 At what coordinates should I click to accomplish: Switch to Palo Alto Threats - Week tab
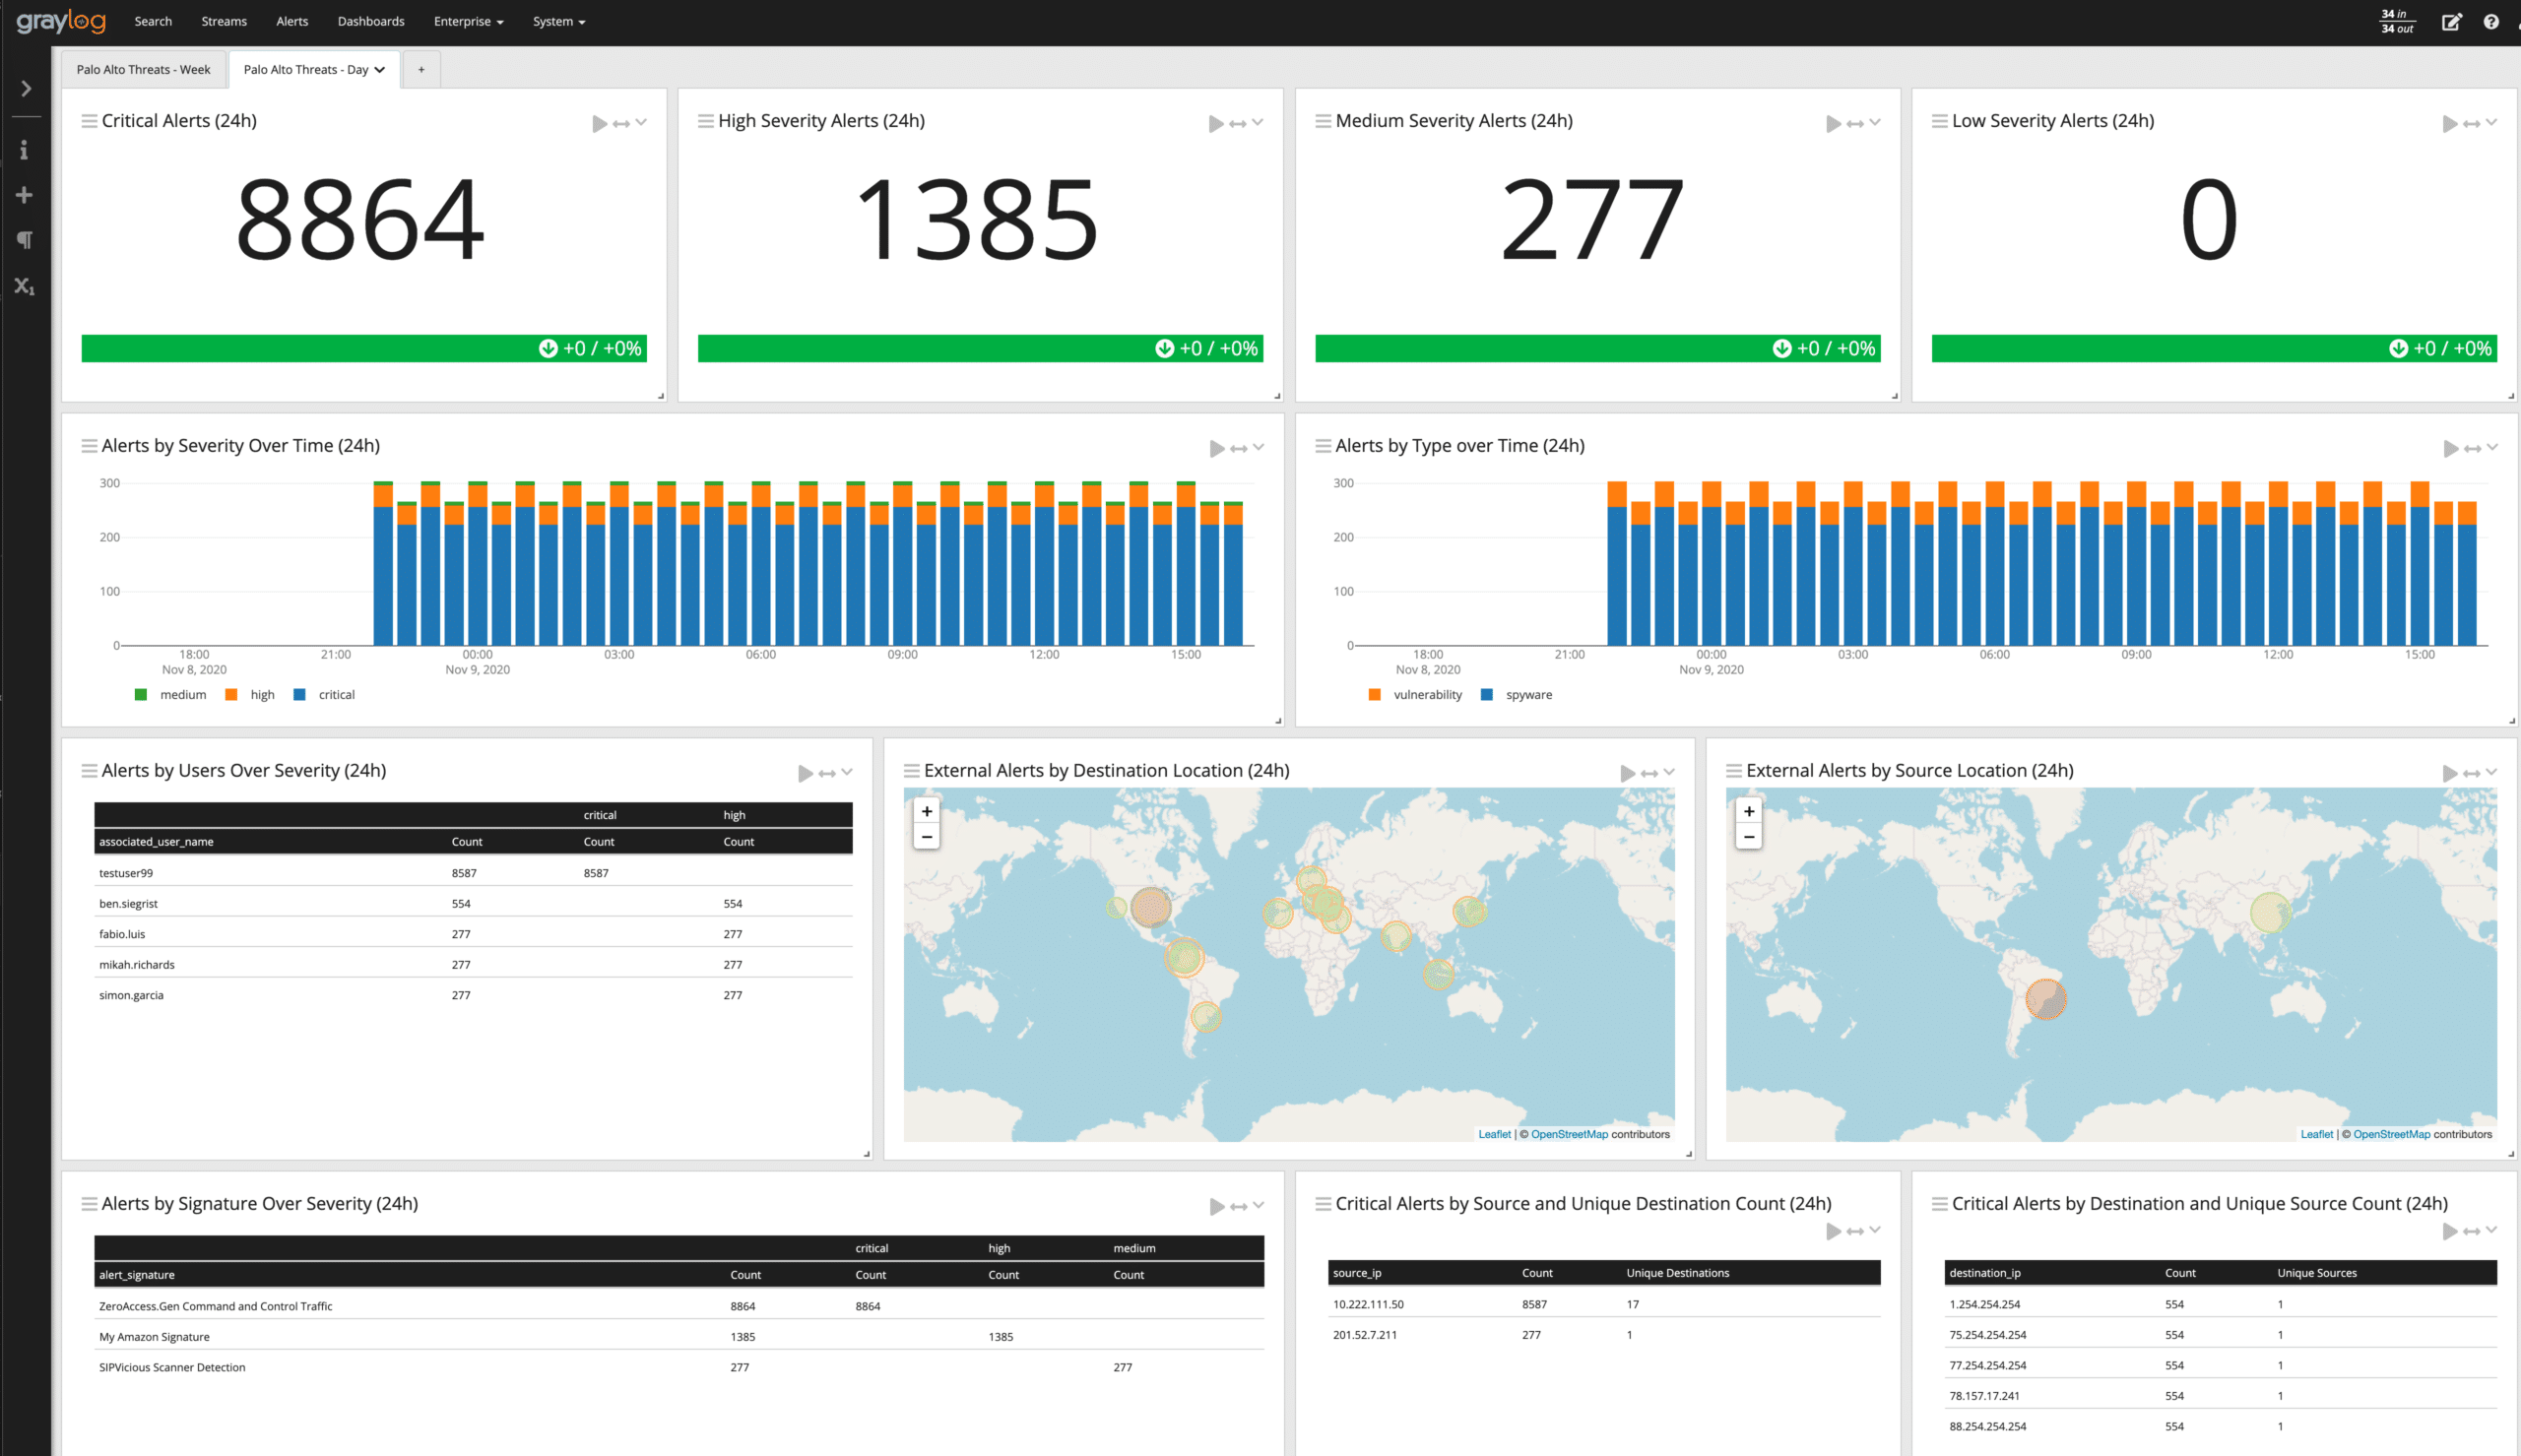pos(143,70)
